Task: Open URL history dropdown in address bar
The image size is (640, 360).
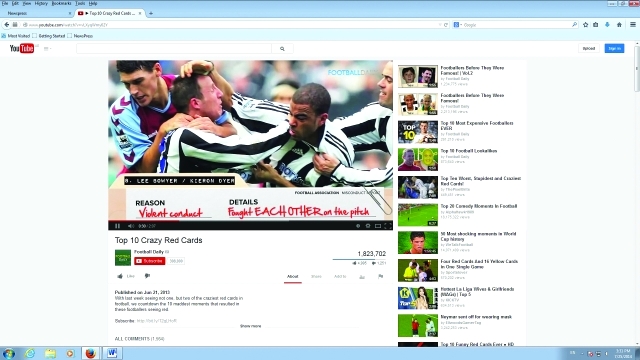Action: pyautogui.click(x=440, y=24)
